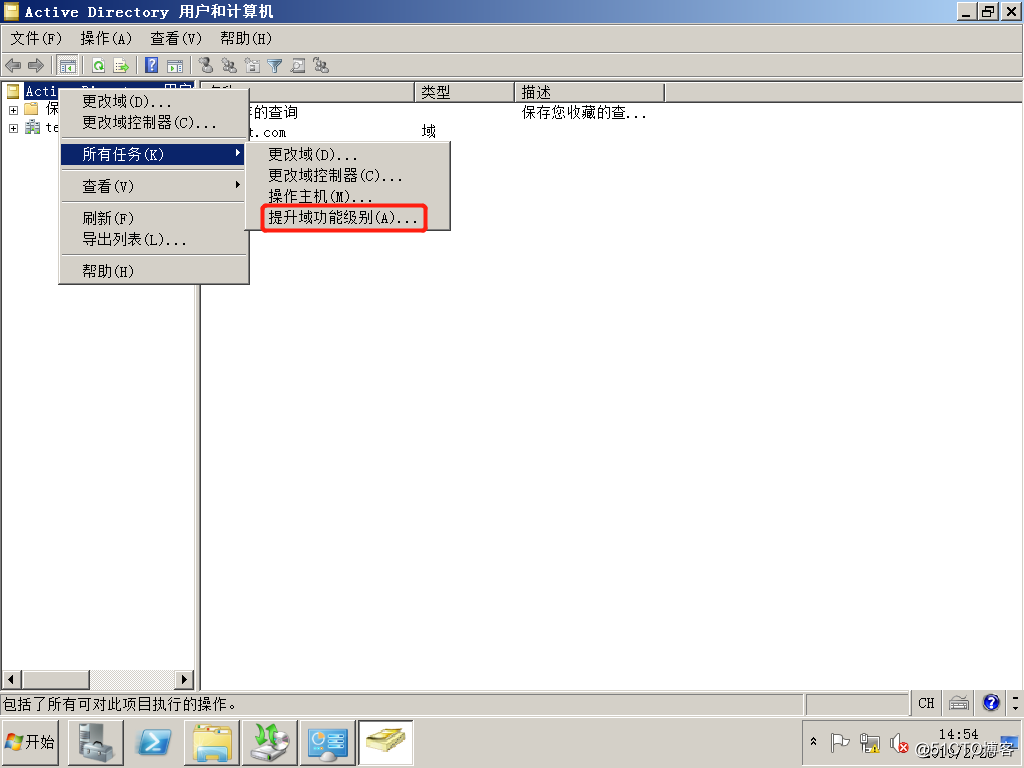Screen dimensions: 1024x768
Task: Open Windows Explorer from the taskbar
Action: [x=212, y=743]
